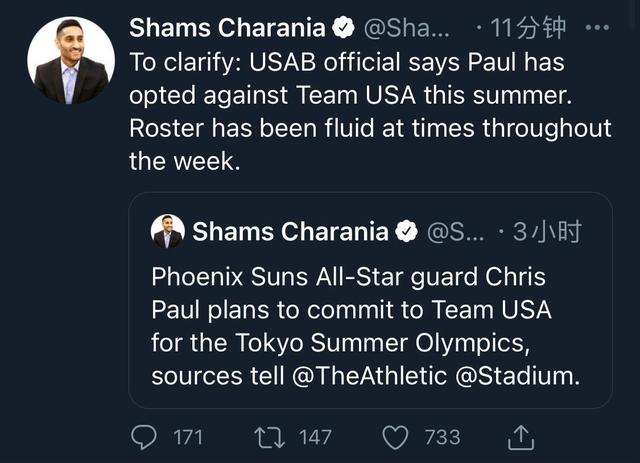Click the Shams Charania name in the quoted tweet
Image resolution: width=640 pixels, height=463 pixels.
click(290, 232)
